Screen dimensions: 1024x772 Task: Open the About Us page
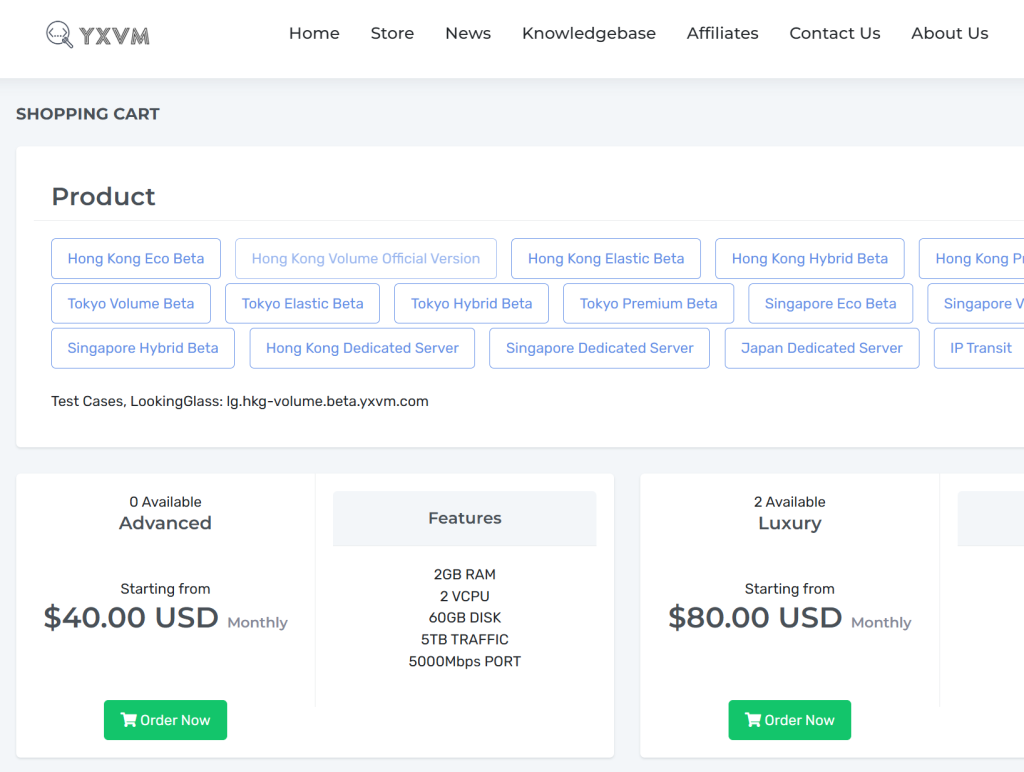pyautogui.click(x=950, y=33)
